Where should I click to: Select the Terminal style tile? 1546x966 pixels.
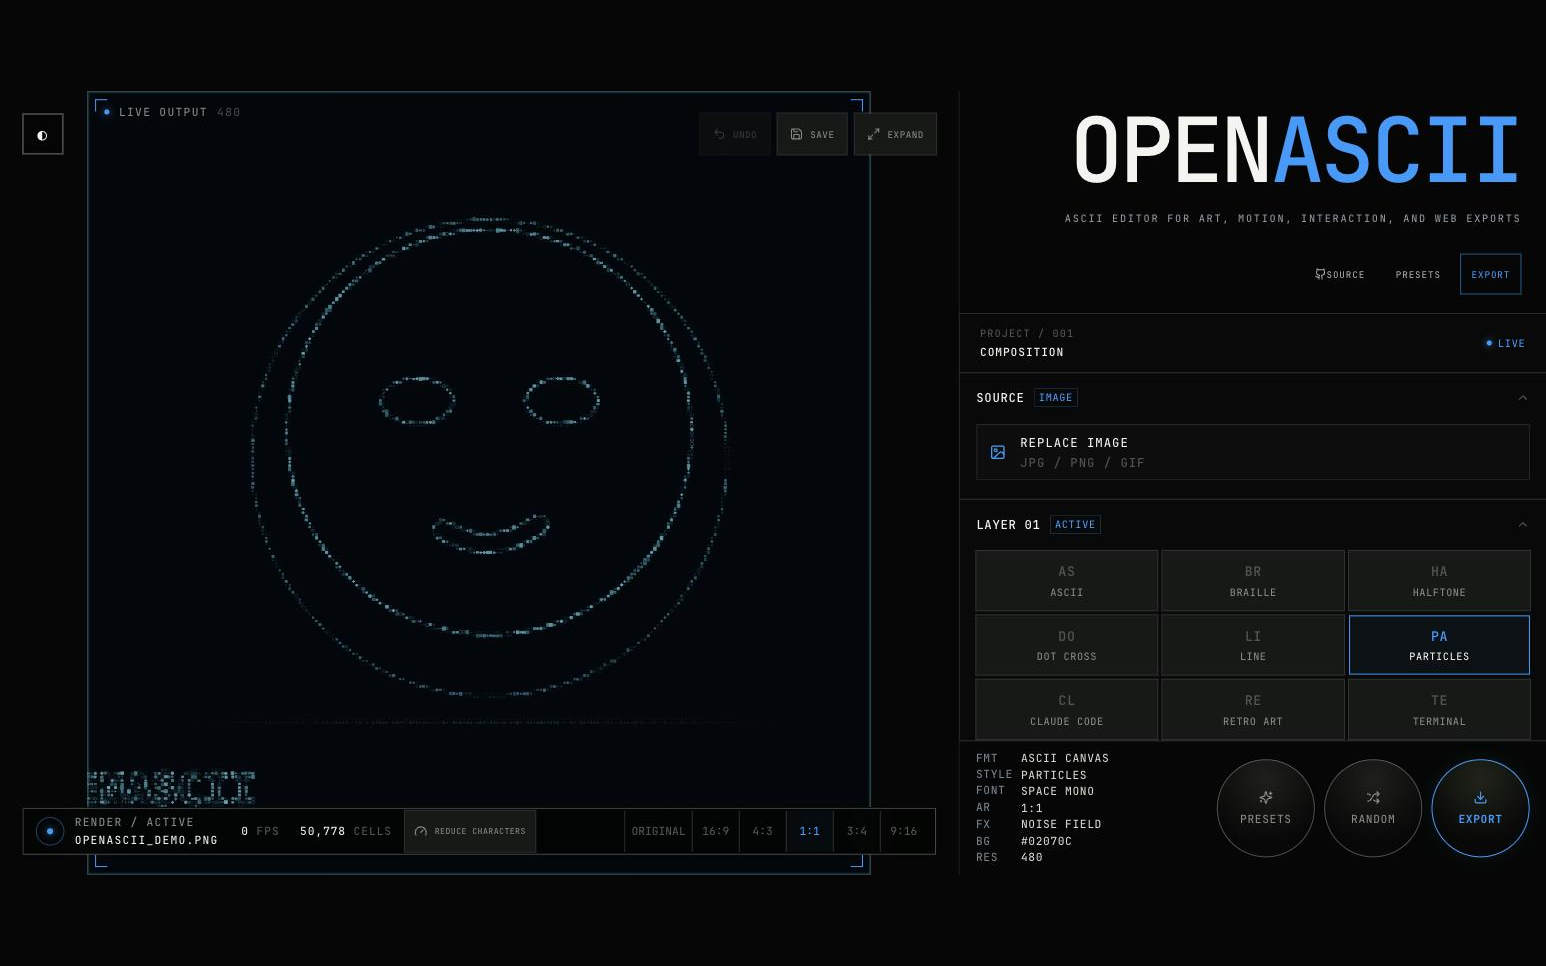1439,710
